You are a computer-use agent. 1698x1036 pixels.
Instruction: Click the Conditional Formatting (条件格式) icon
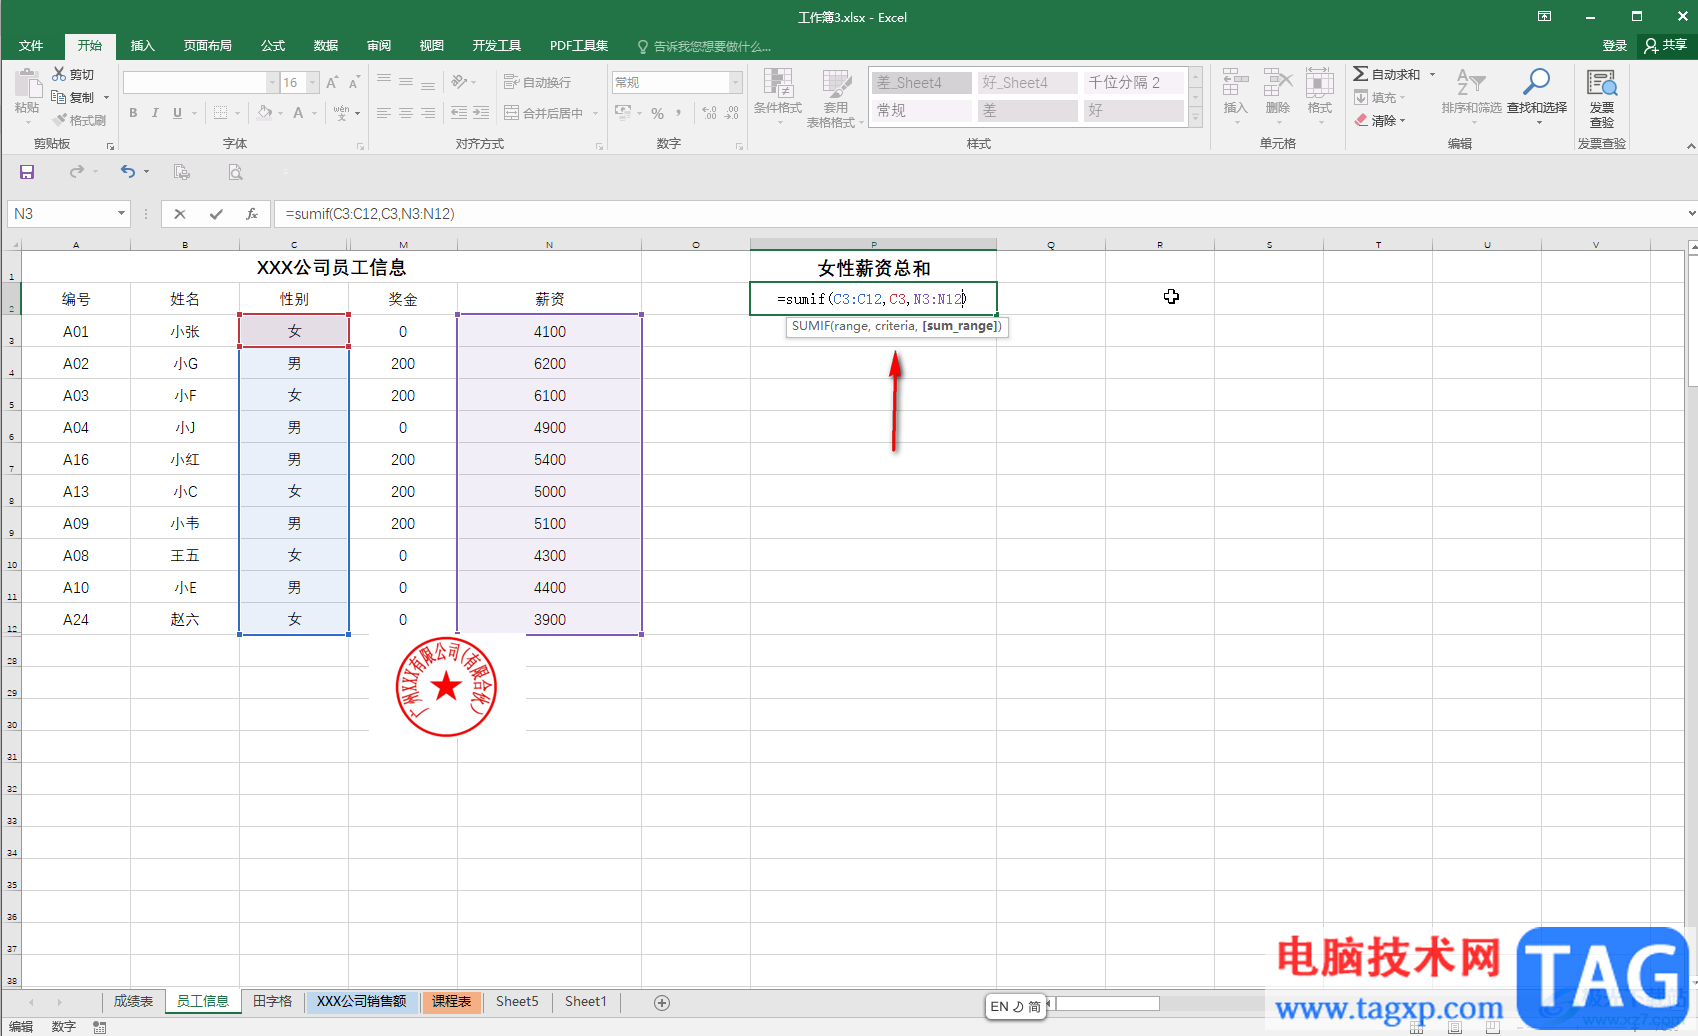pos(778,83)
